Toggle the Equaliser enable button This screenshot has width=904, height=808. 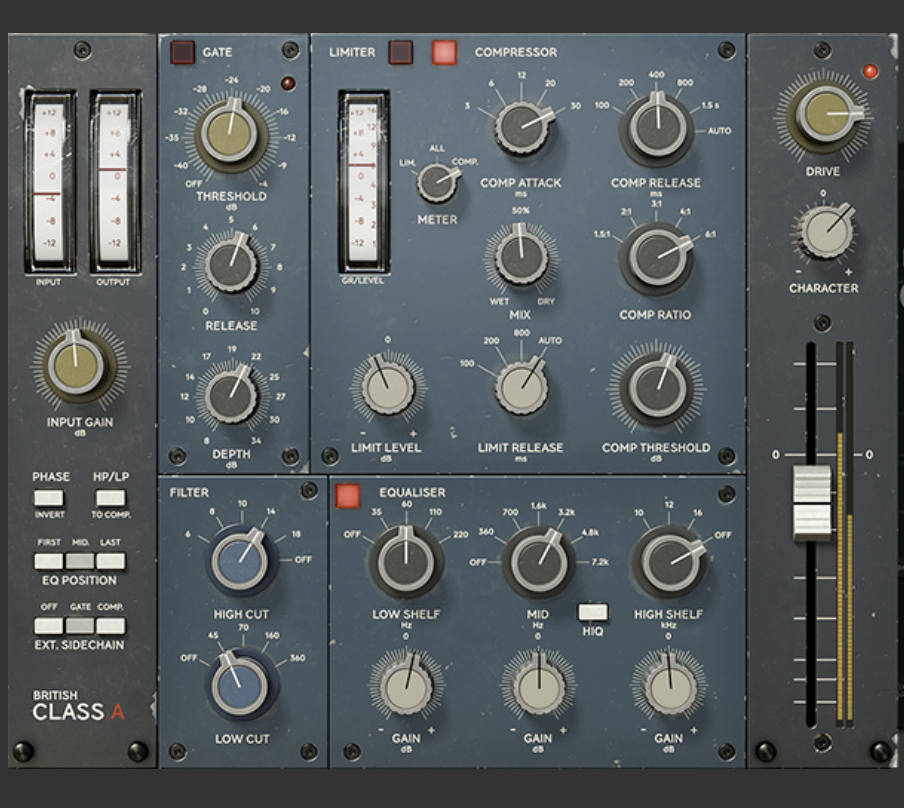coord(348,496)
